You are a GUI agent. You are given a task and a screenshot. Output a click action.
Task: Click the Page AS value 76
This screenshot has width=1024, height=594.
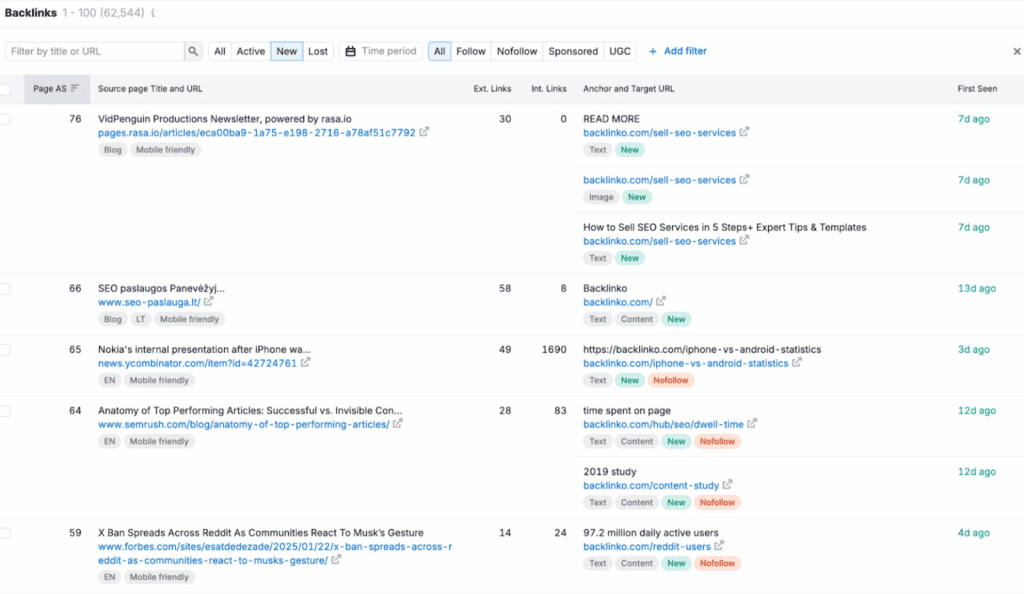click(x=75, y=119)
